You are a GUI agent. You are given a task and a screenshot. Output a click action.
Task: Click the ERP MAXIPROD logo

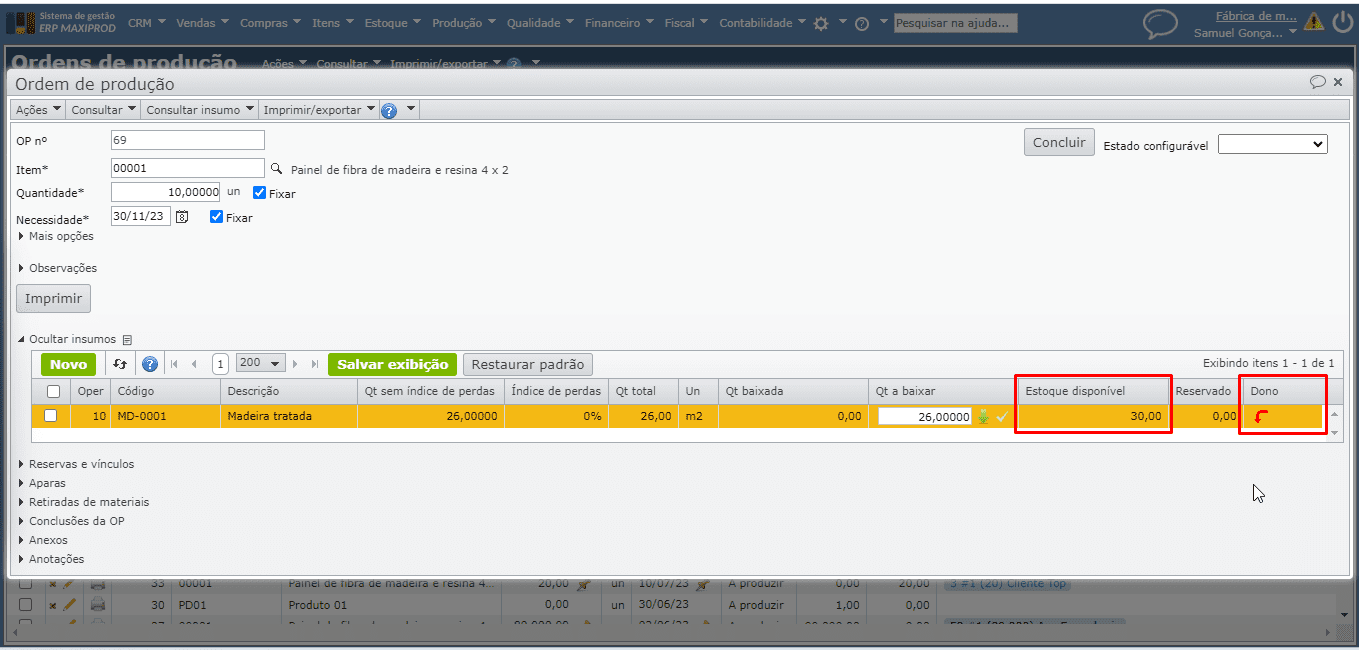(61, 22)
